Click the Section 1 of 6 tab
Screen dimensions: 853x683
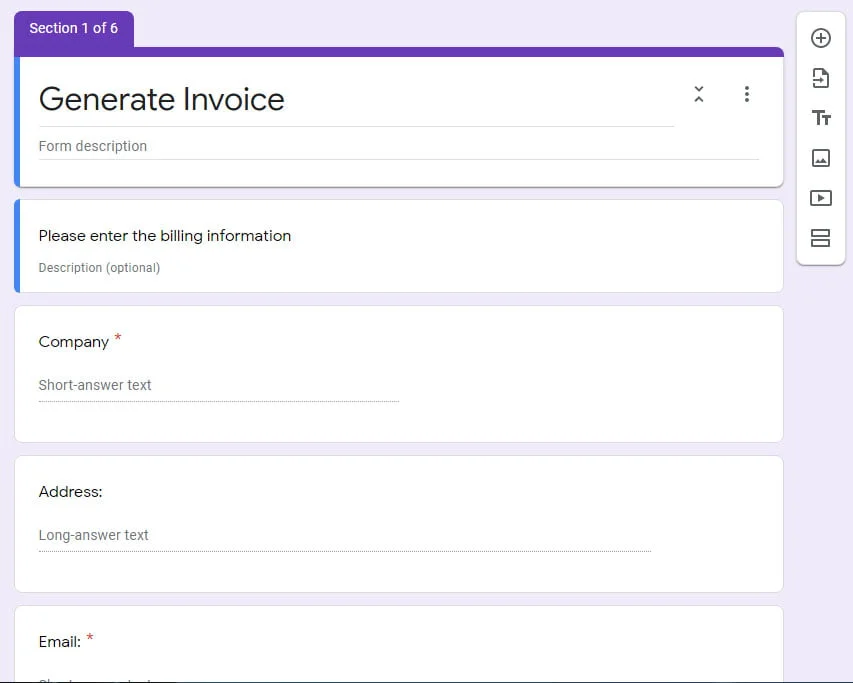73,28
